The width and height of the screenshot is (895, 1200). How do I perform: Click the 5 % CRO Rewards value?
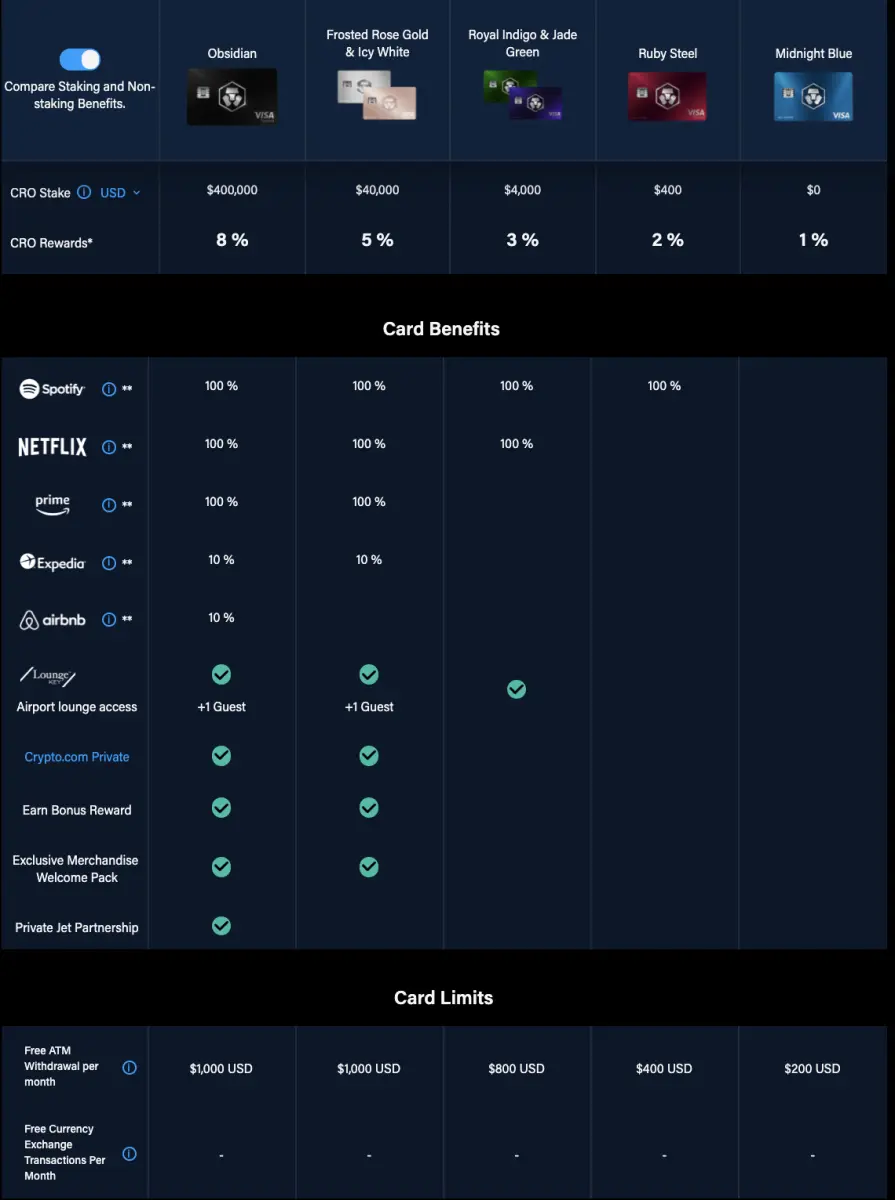point(377,240)
